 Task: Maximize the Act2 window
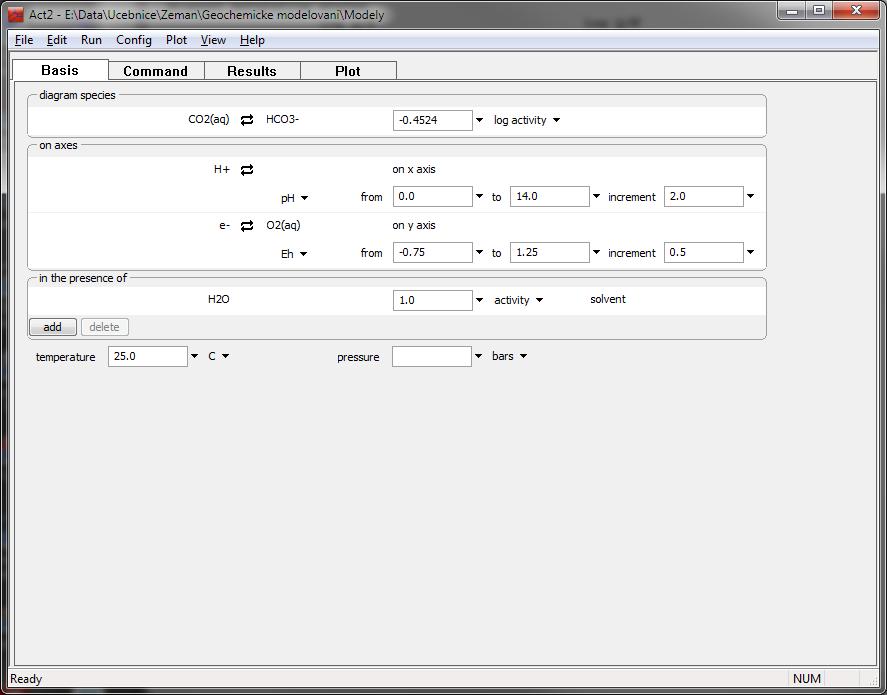[819, 11]
